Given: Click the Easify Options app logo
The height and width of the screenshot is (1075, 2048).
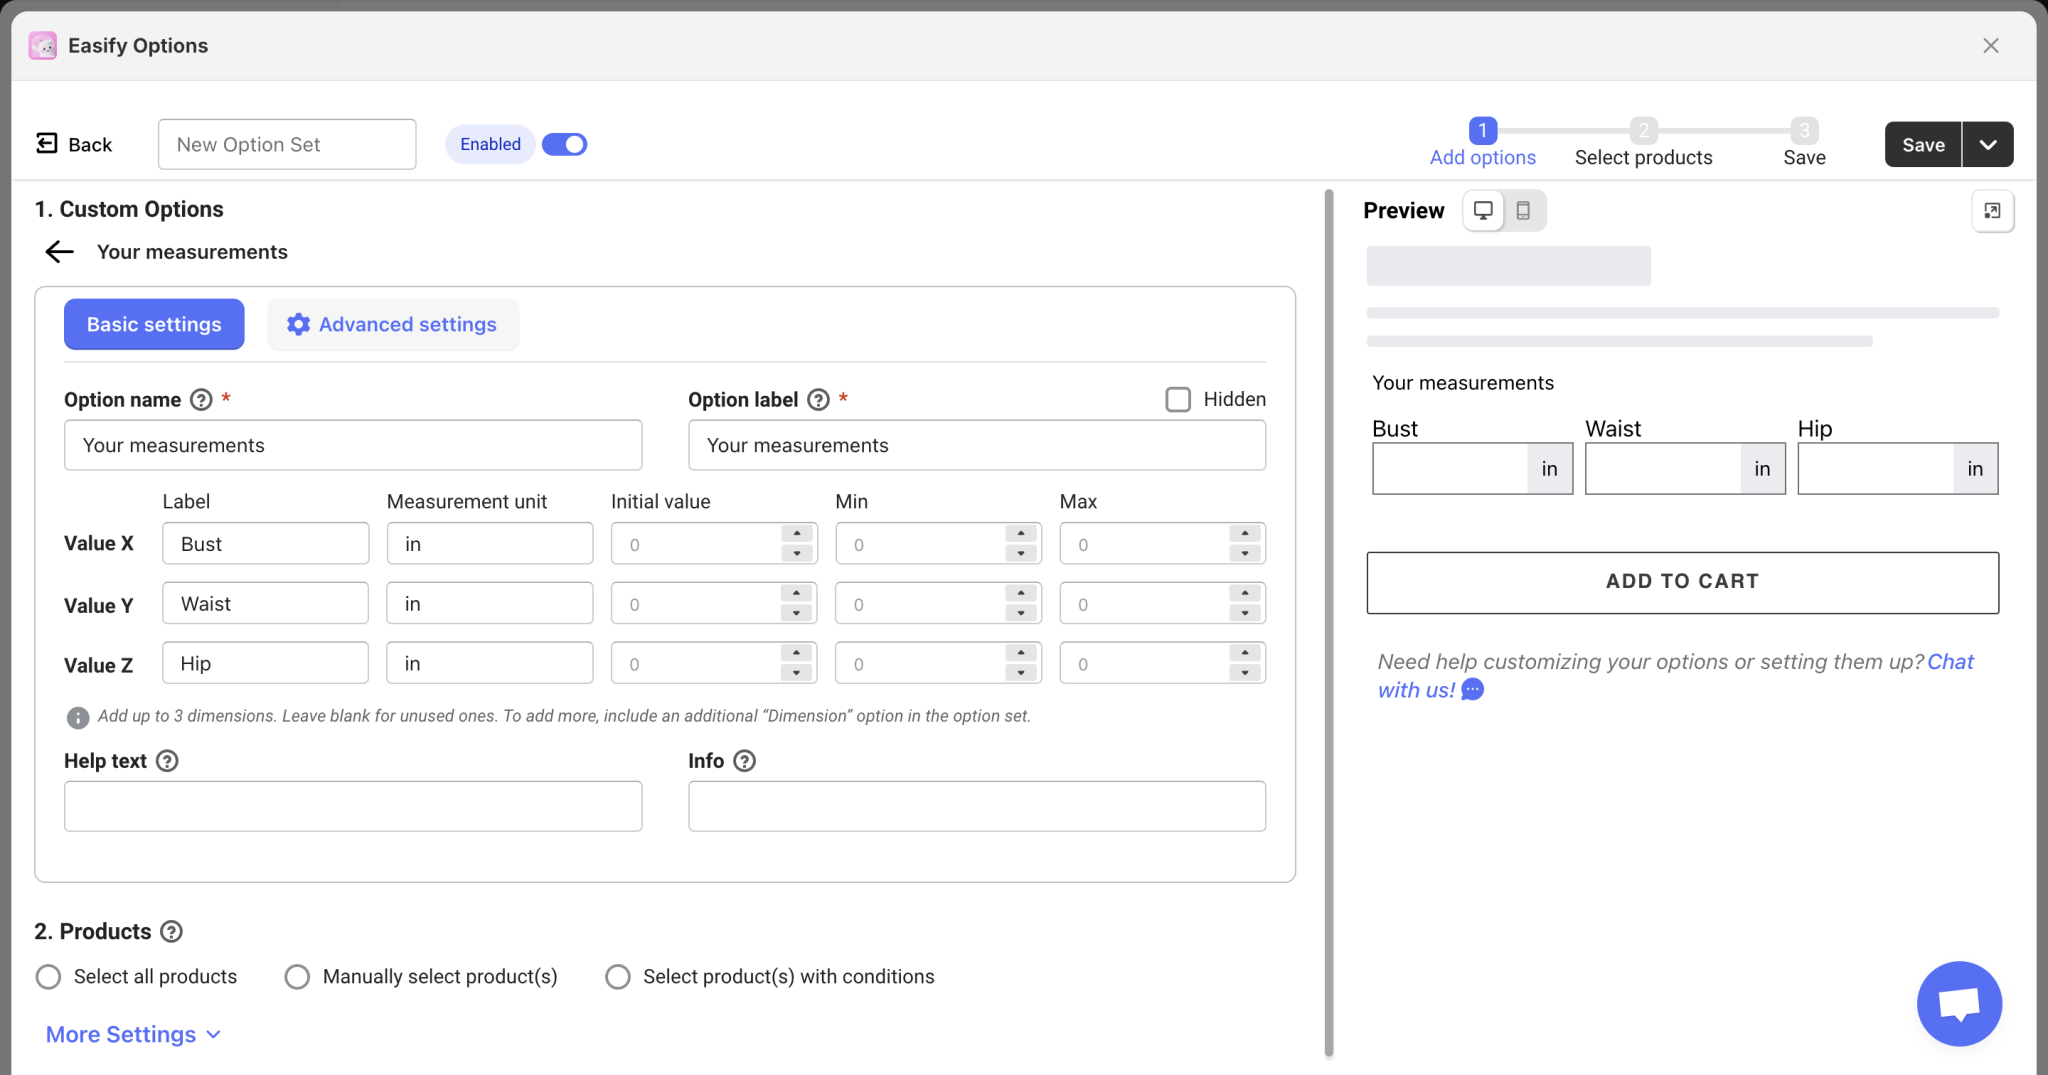Looking at the screenshot, I should click(x=43, y=46).
